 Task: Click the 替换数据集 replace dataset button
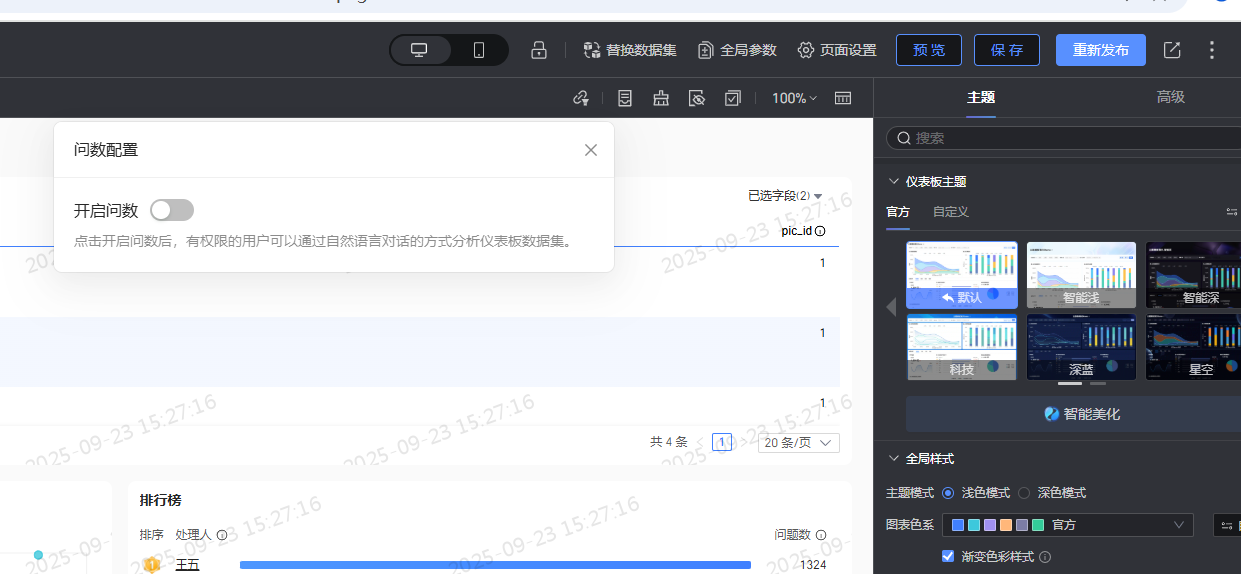(x=630, y=50)
